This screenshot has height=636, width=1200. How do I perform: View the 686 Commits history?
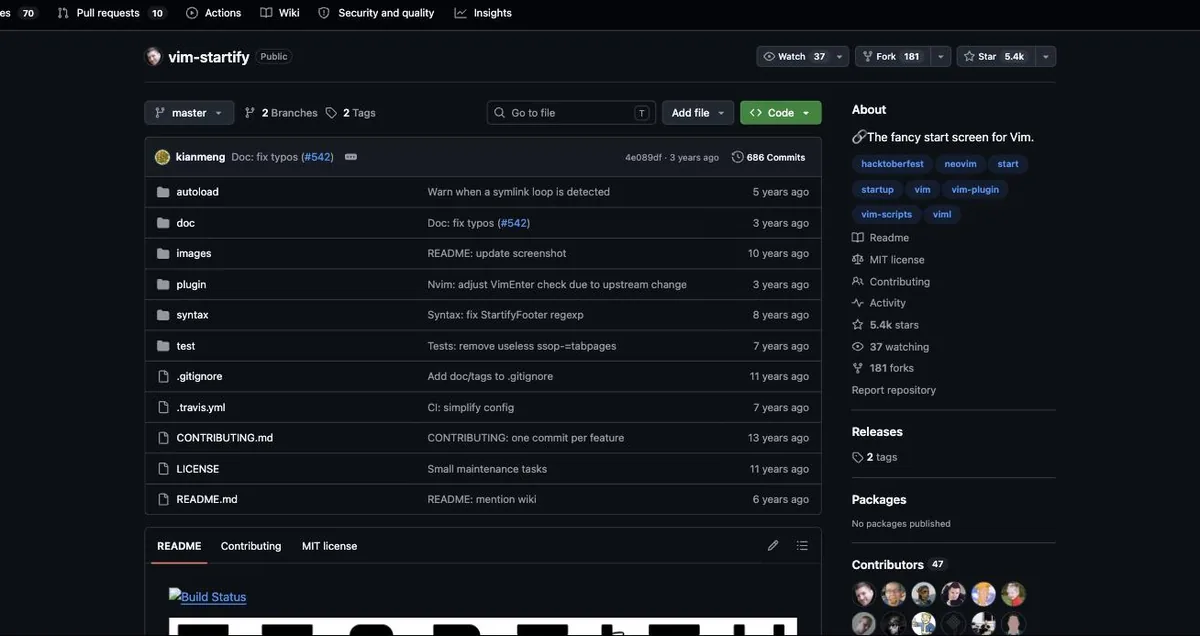point(769,157)
